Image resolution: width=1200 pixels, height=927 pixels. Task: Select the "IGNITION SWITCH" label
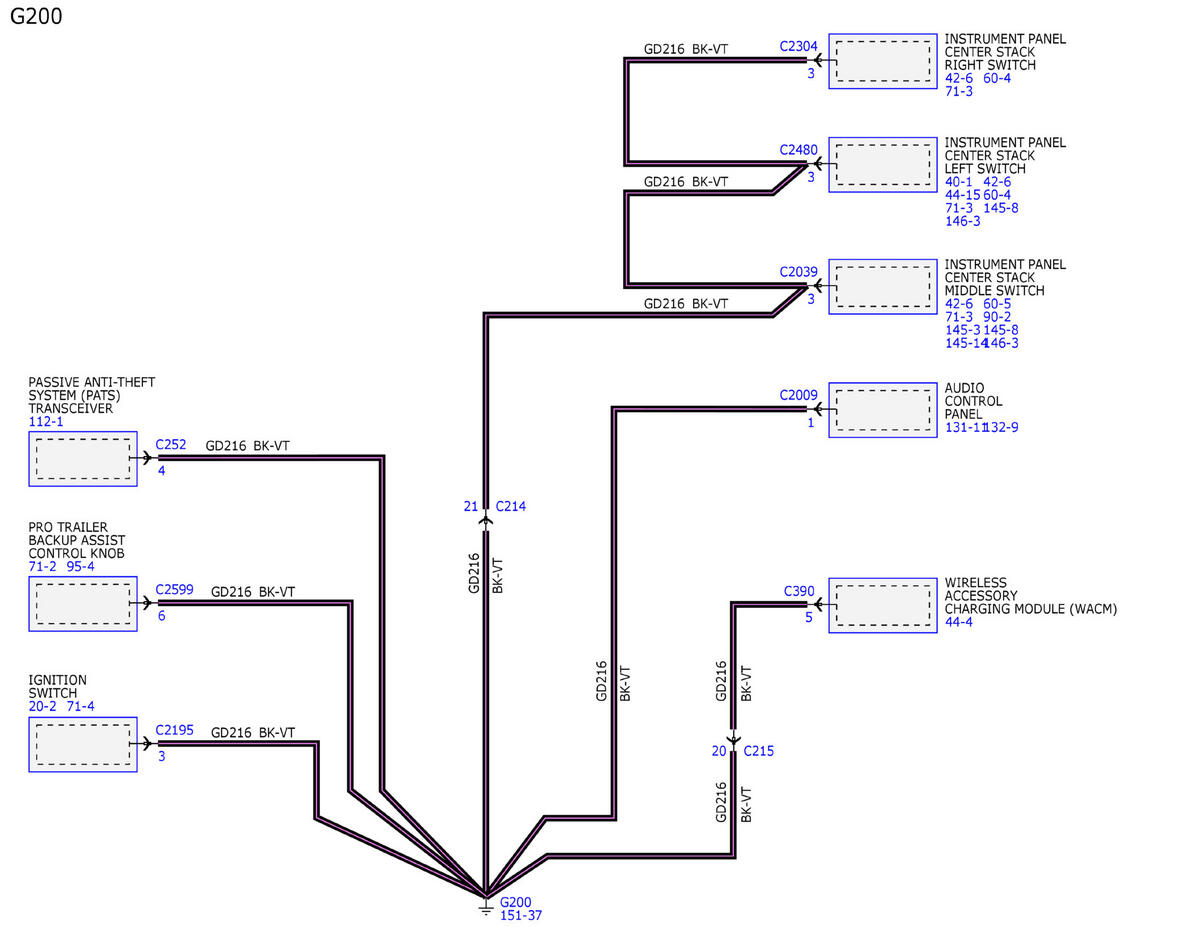click(x=58, y=687)
